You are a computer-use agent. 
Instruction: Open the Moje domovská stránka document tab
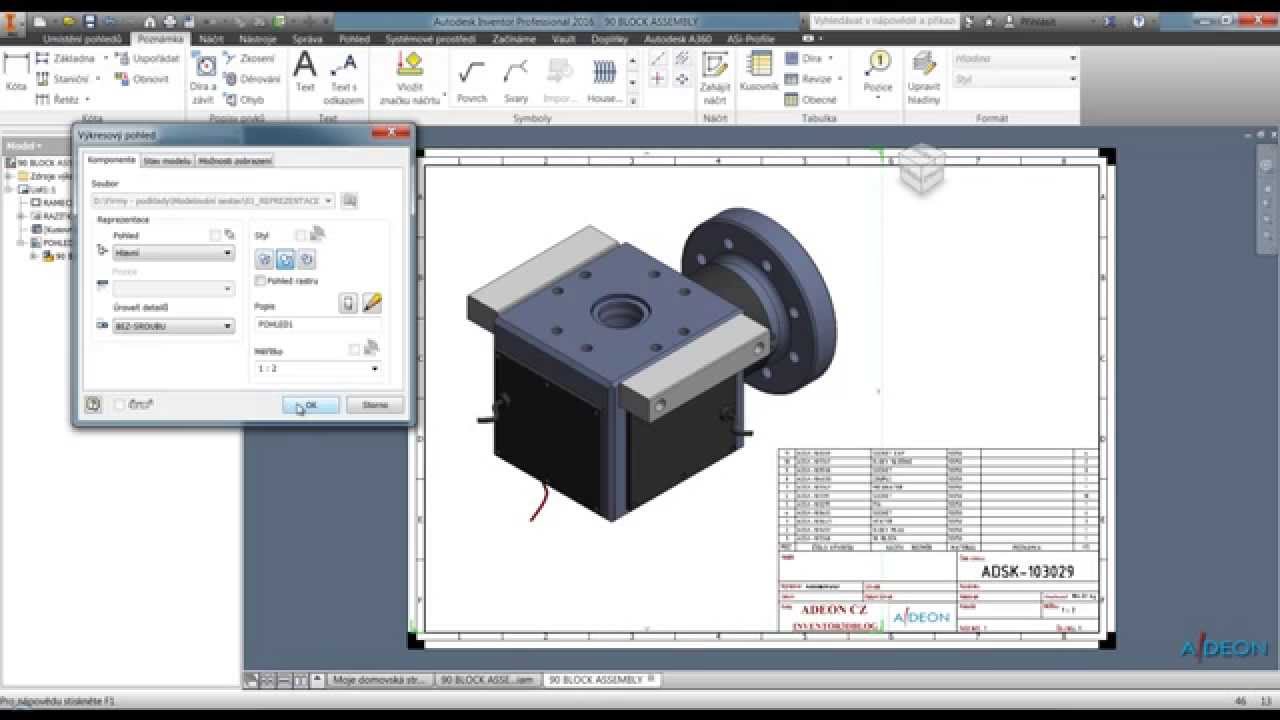380,679
